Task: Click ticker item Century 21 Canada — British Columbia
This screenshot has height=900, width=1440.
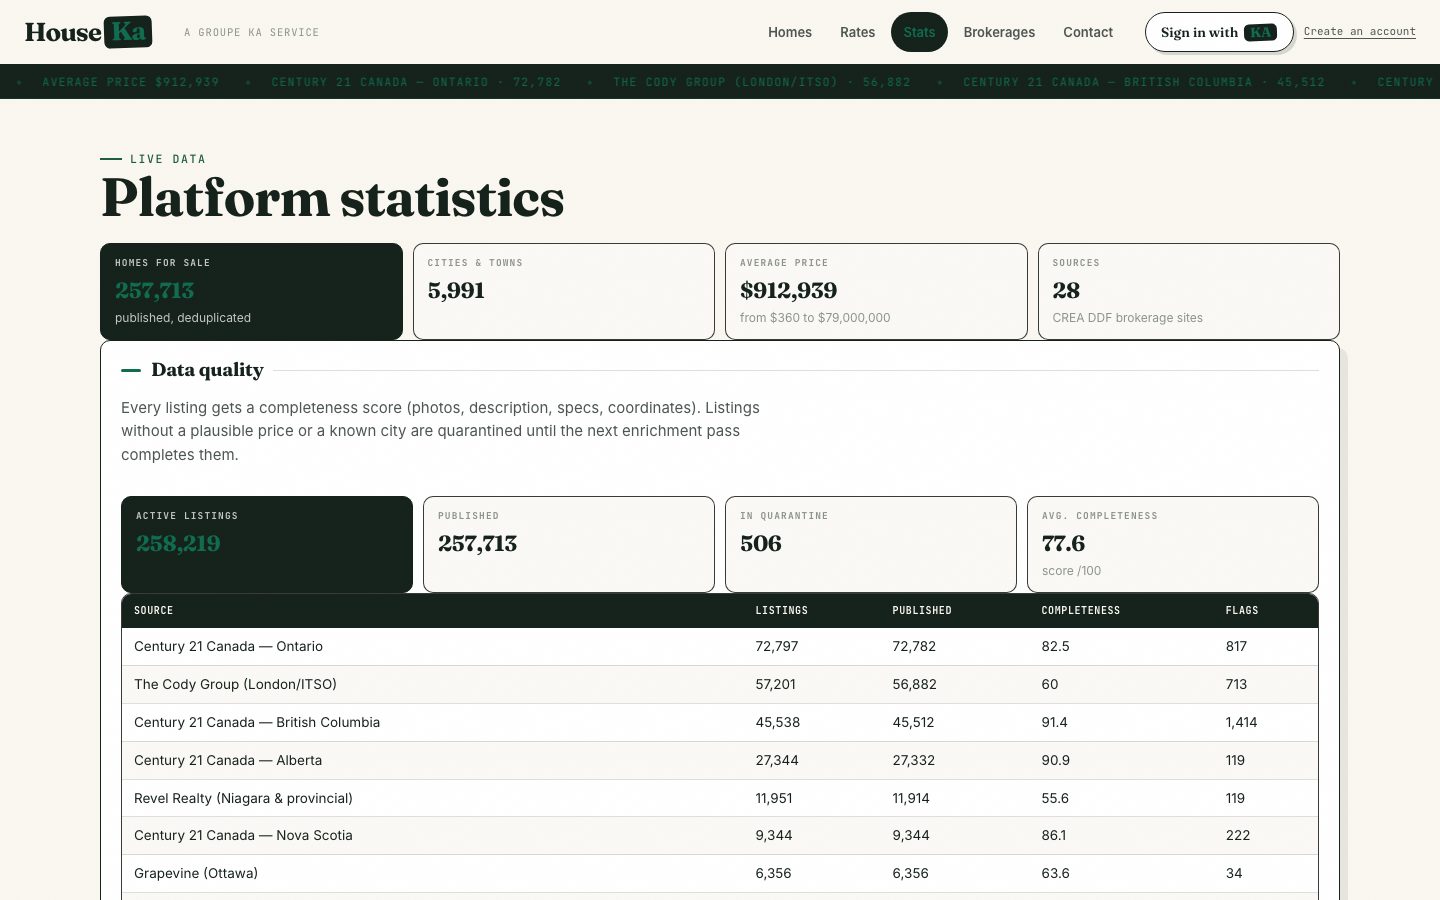Action: (1144, 82)
